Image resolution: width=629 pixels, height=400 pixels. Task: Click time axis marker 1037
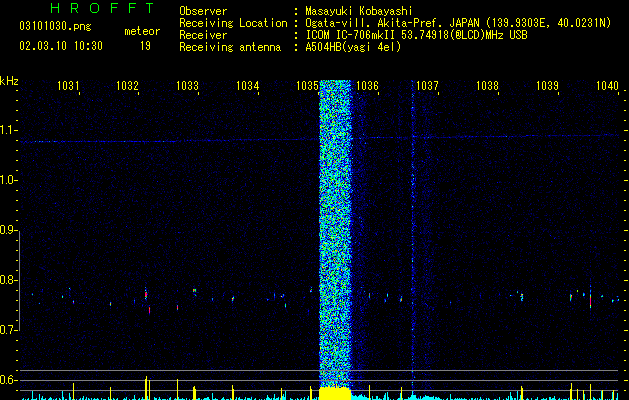tap(428, 85)
